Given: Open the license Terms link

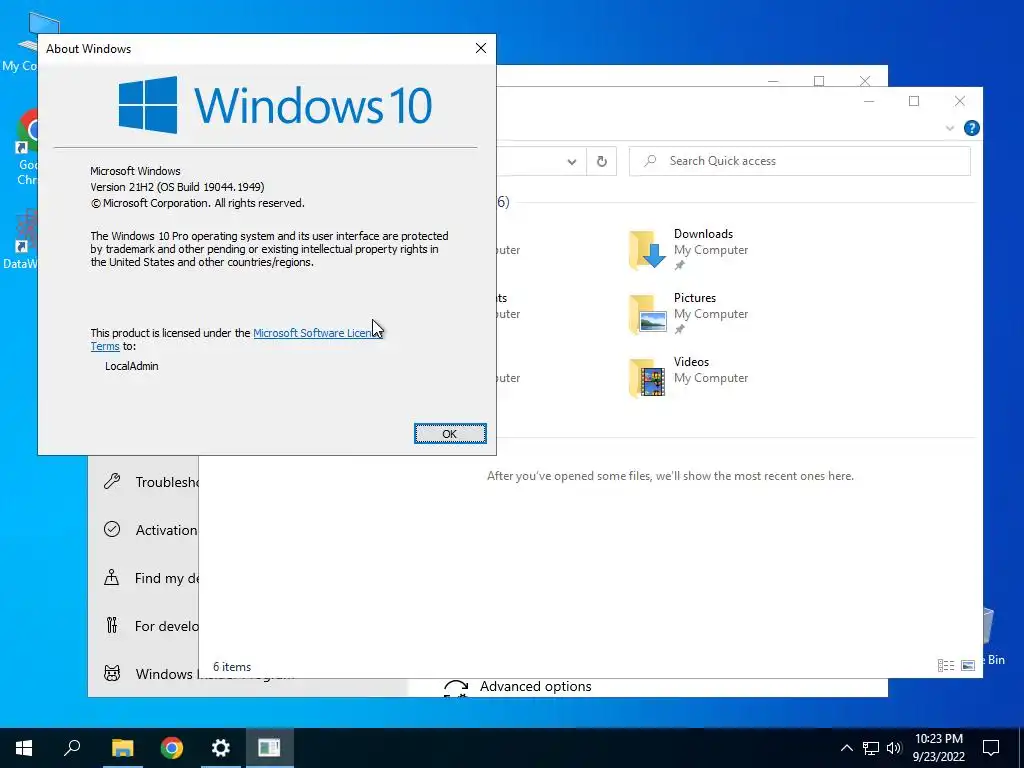Looking at the screenshot, I should click(105, 347).
